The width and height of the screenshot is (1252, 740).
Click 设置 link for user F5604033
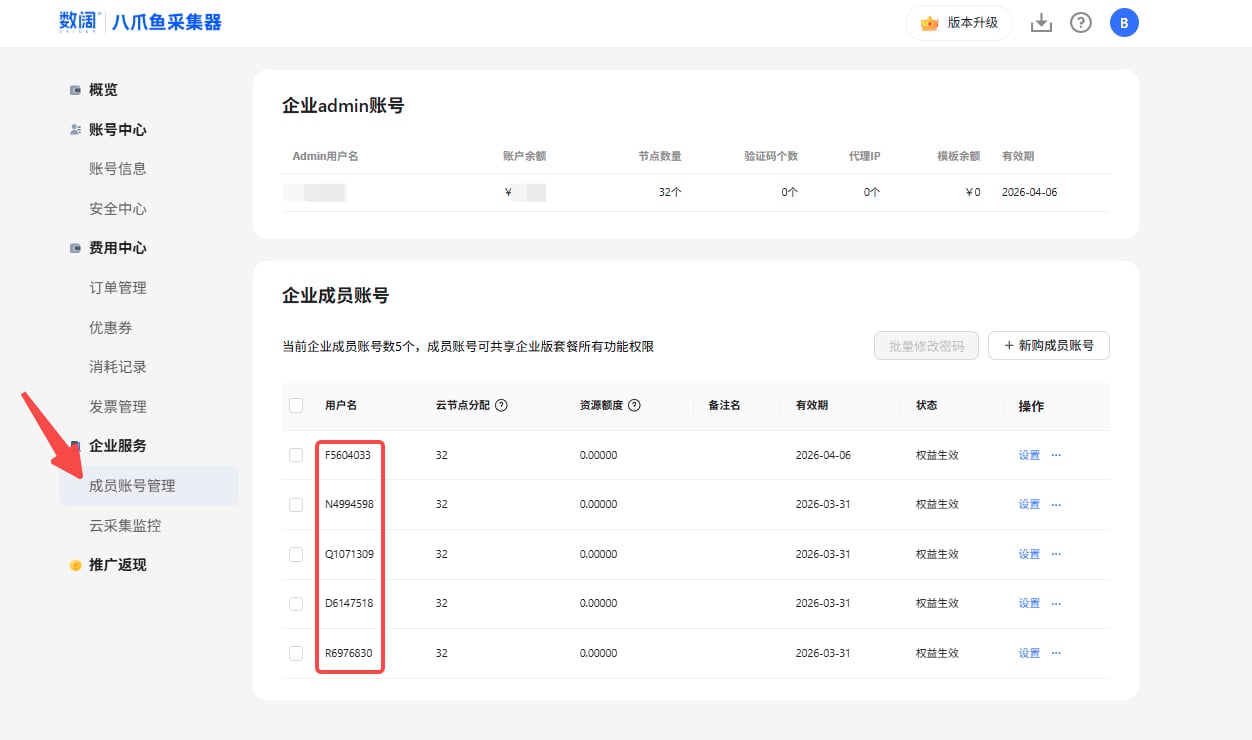(x=1029, y=455)
